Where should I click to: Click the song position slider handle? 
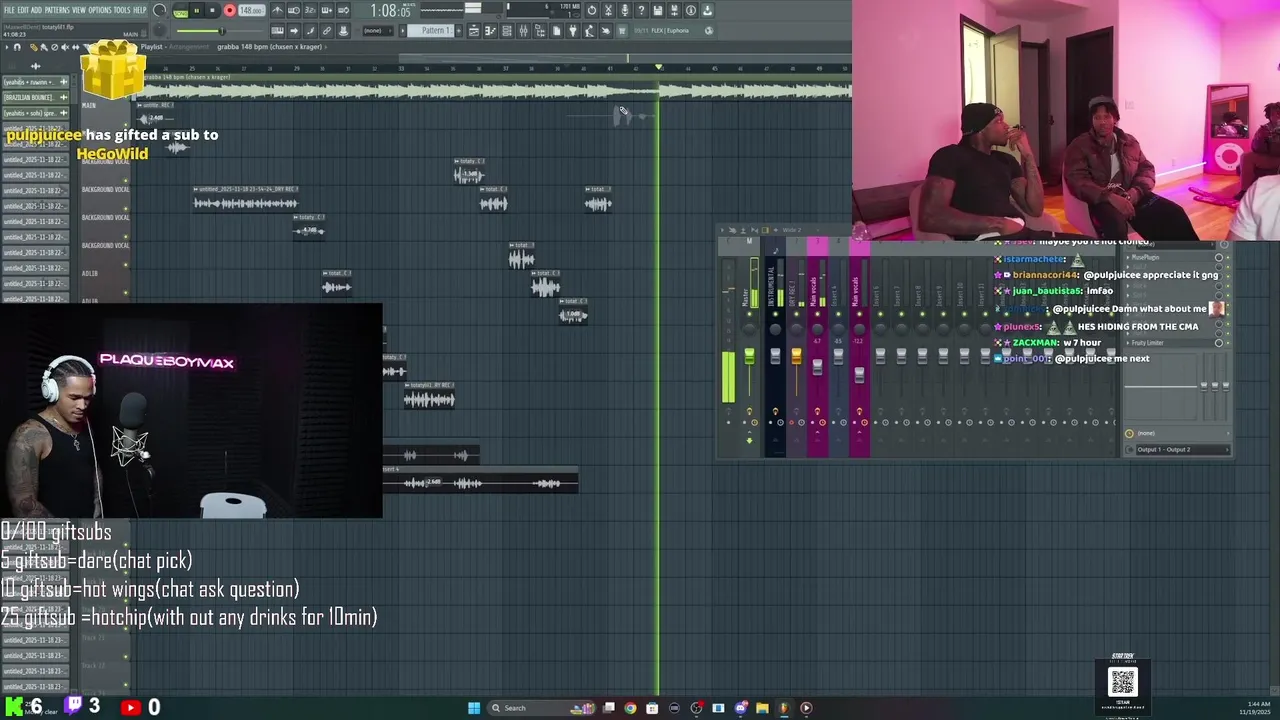point(222,31)
